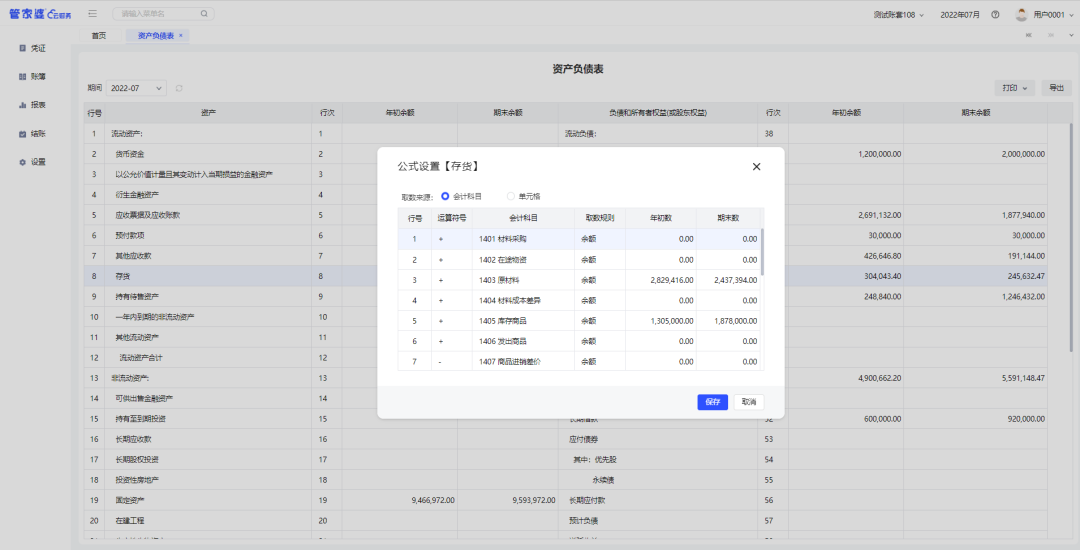Open the 结账 closing sidebar icon
Screen dimensions: 1080x550
click(x=22, y=133)
